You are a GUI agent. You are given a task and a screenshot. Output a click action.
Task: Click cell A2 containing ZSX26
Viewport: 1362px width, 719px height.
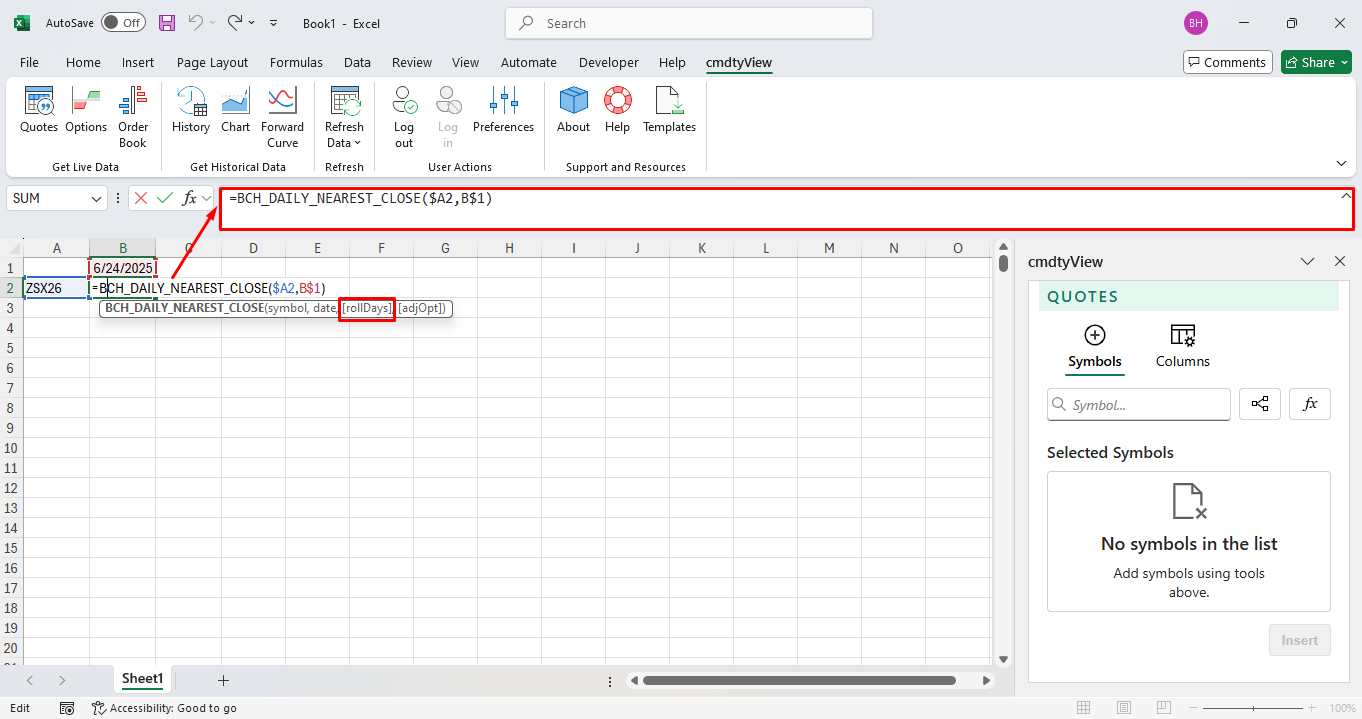coord(56,288)
